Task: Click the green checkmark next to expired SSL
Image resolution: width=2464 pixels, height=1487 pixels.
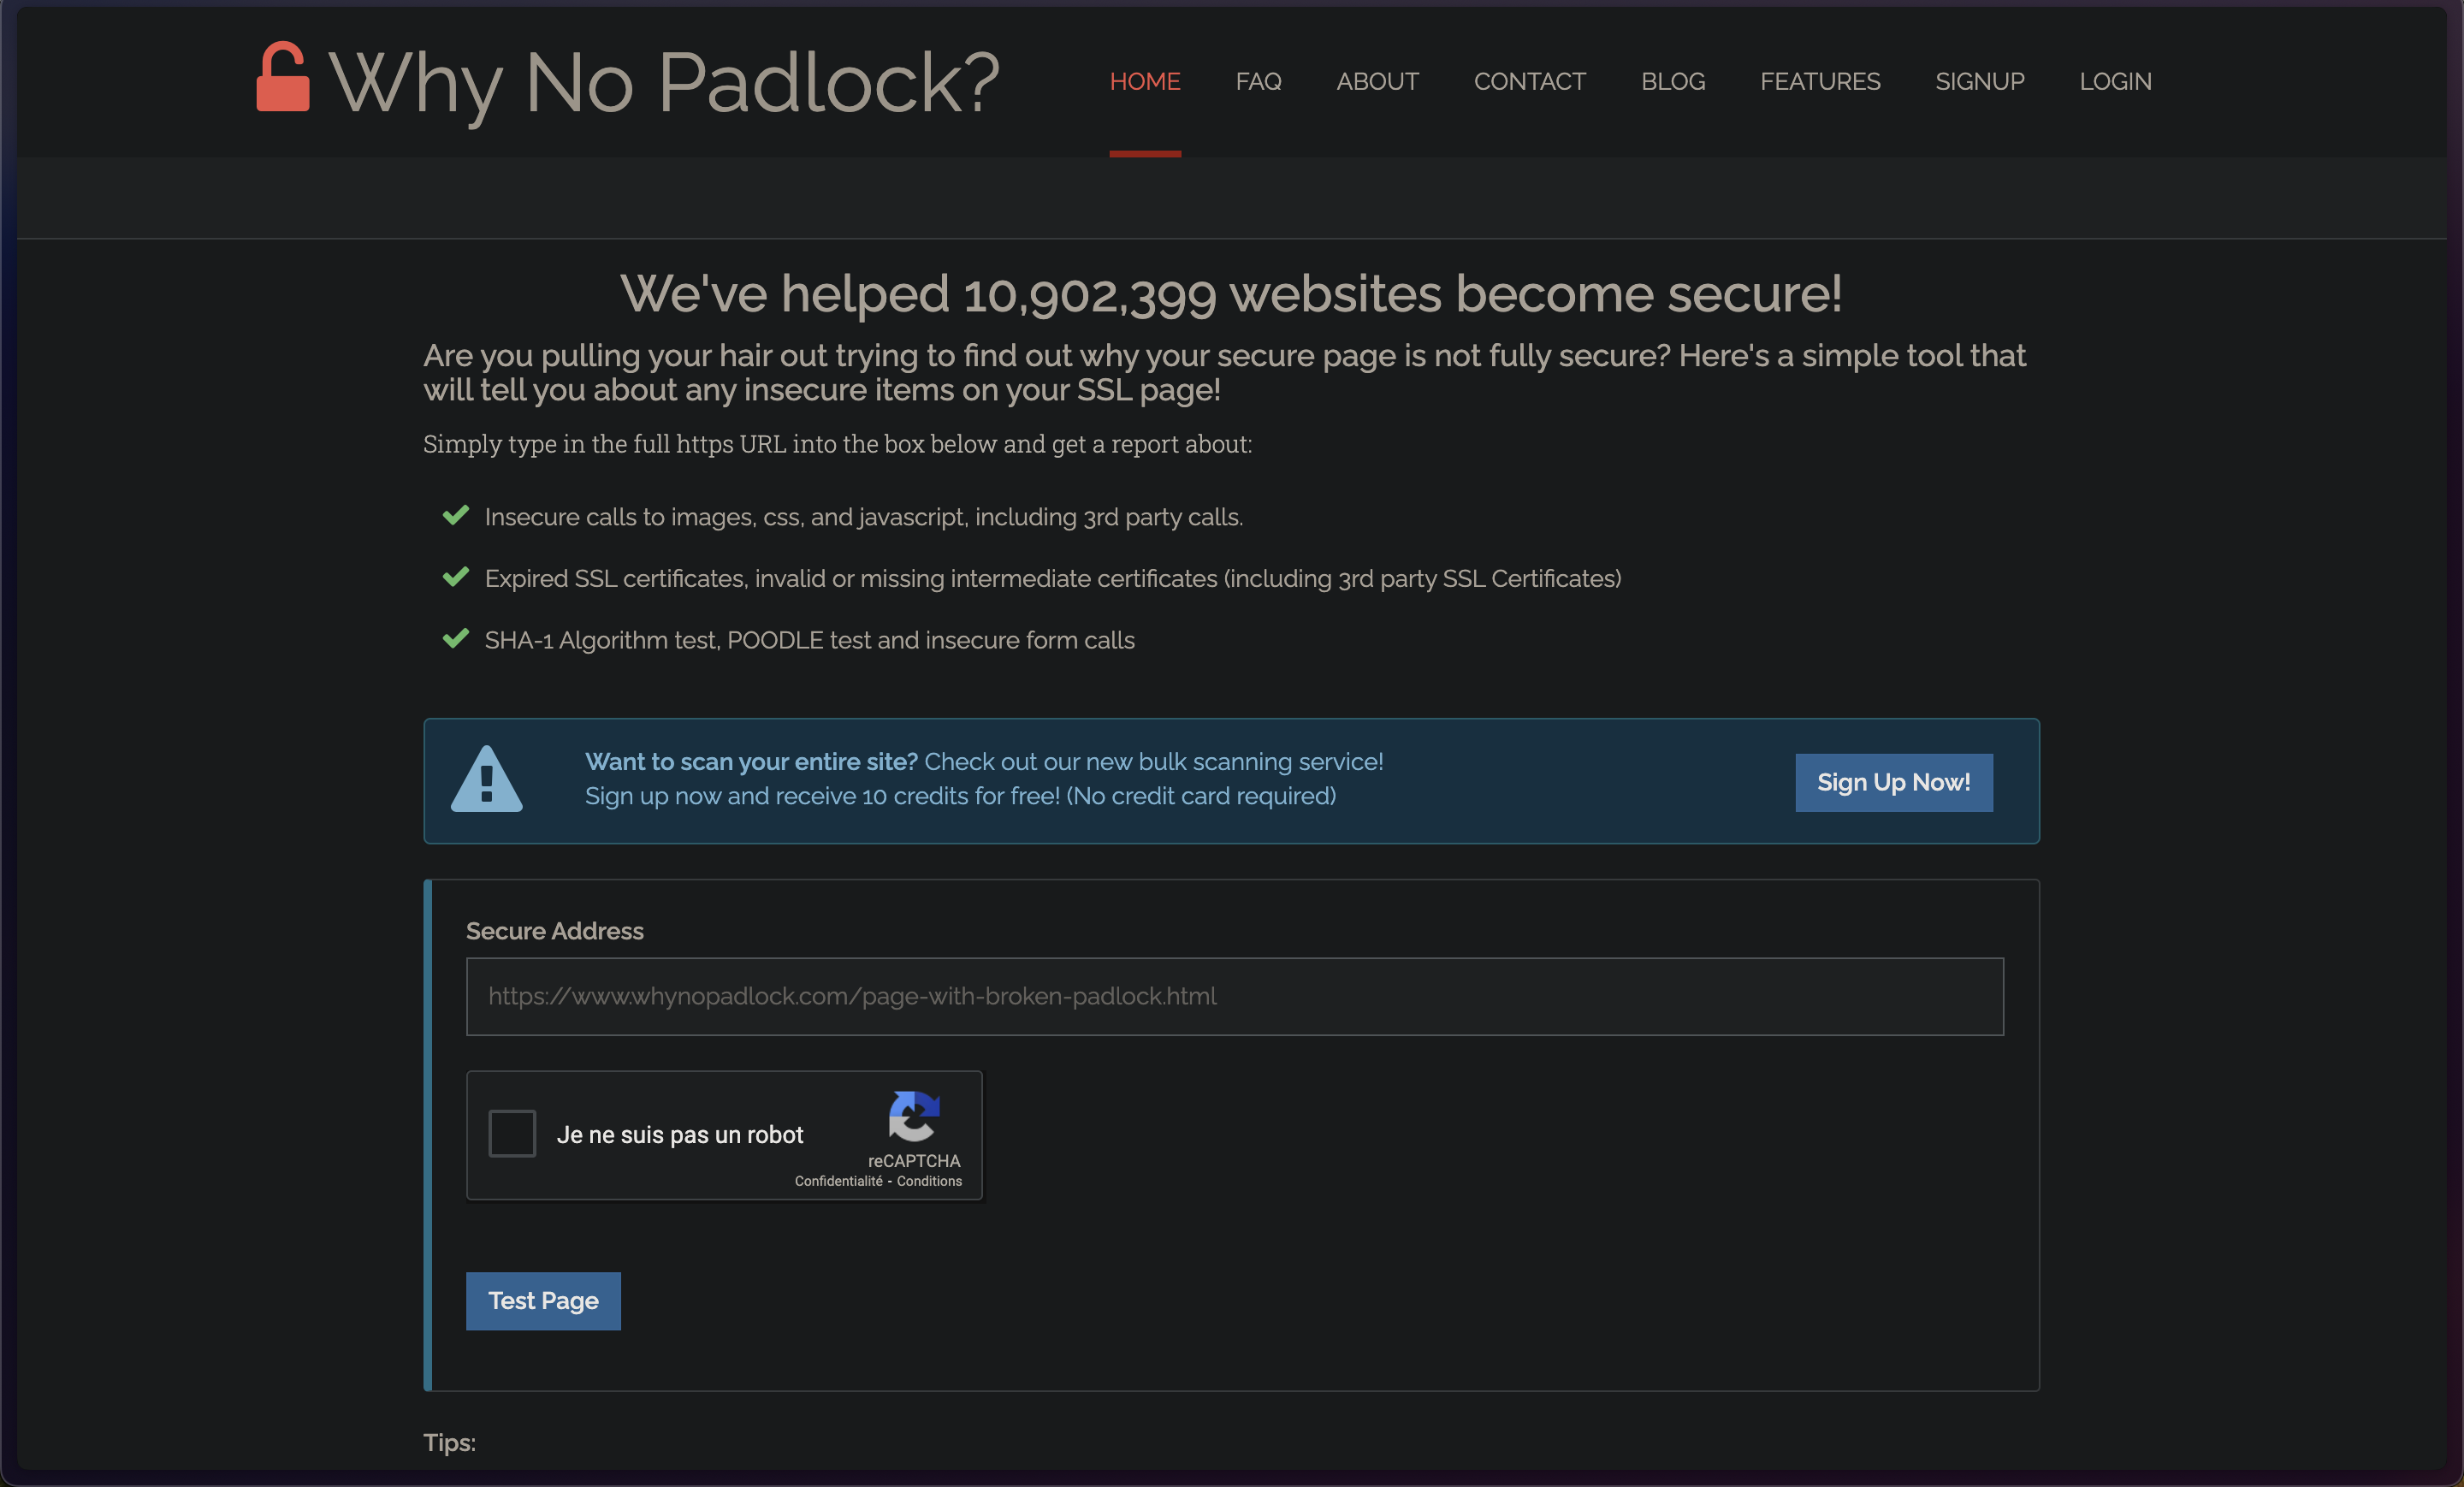Action: coord(456,578)
